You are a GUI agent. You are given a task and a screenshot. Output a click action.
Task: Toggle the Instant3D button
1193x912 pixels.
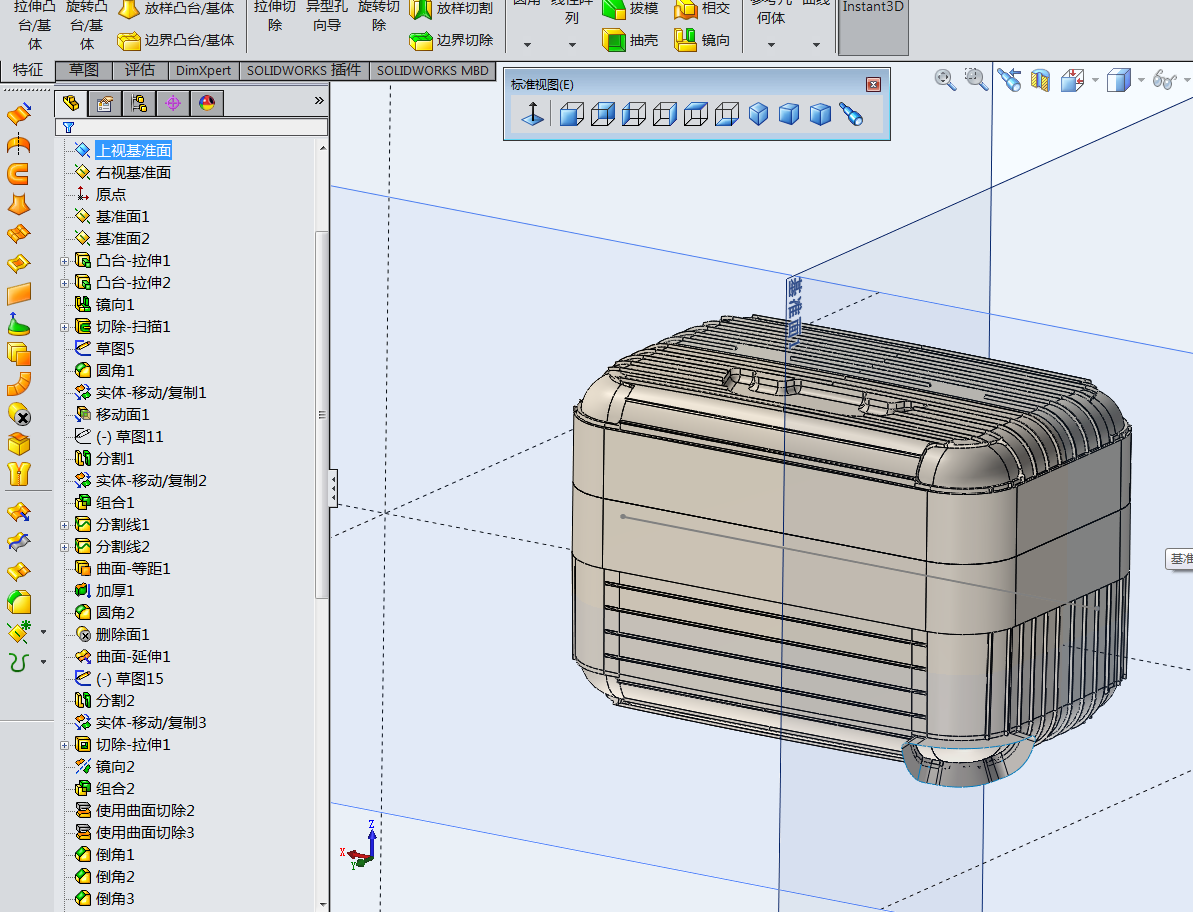[873, 27]
